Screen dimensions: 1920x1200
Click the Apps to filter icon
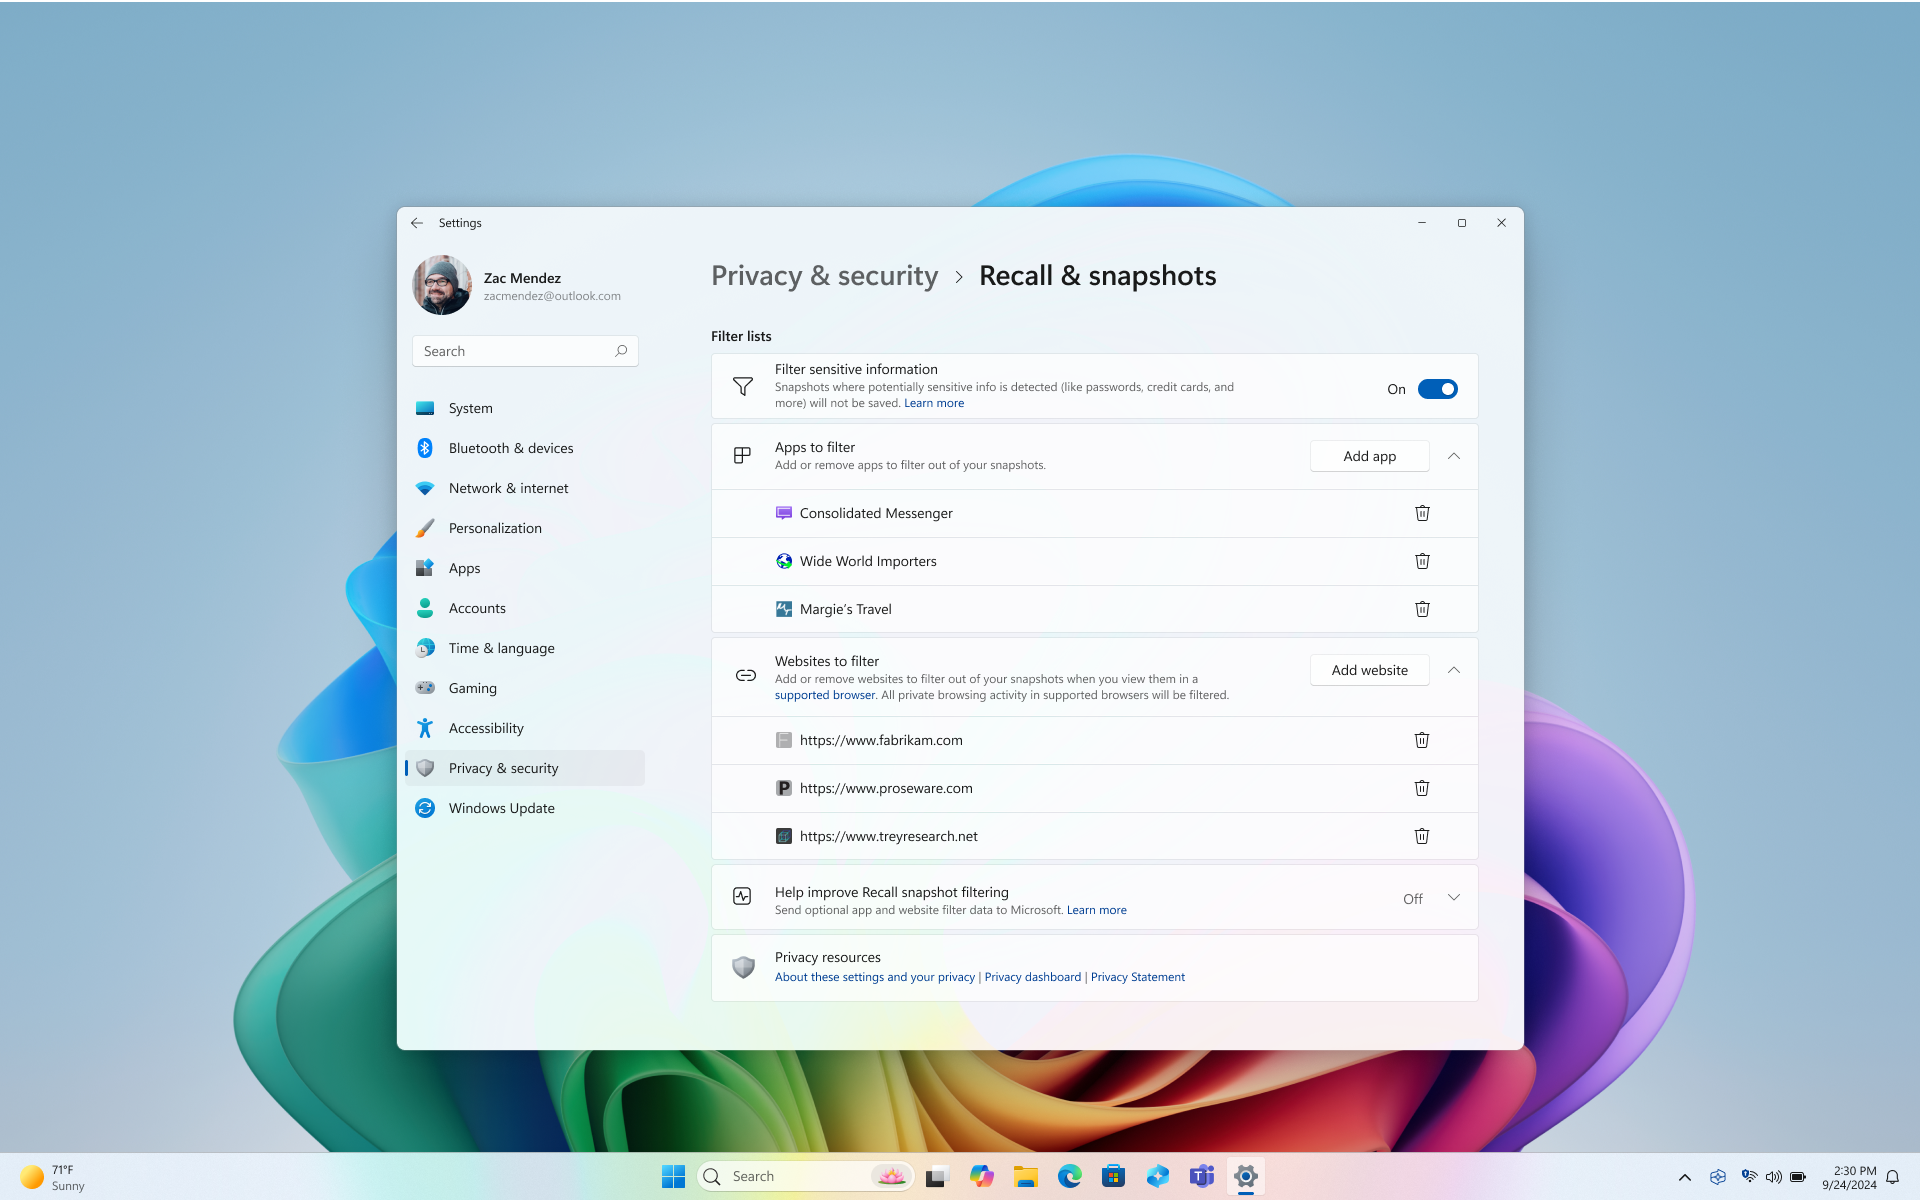coord(742,455)
